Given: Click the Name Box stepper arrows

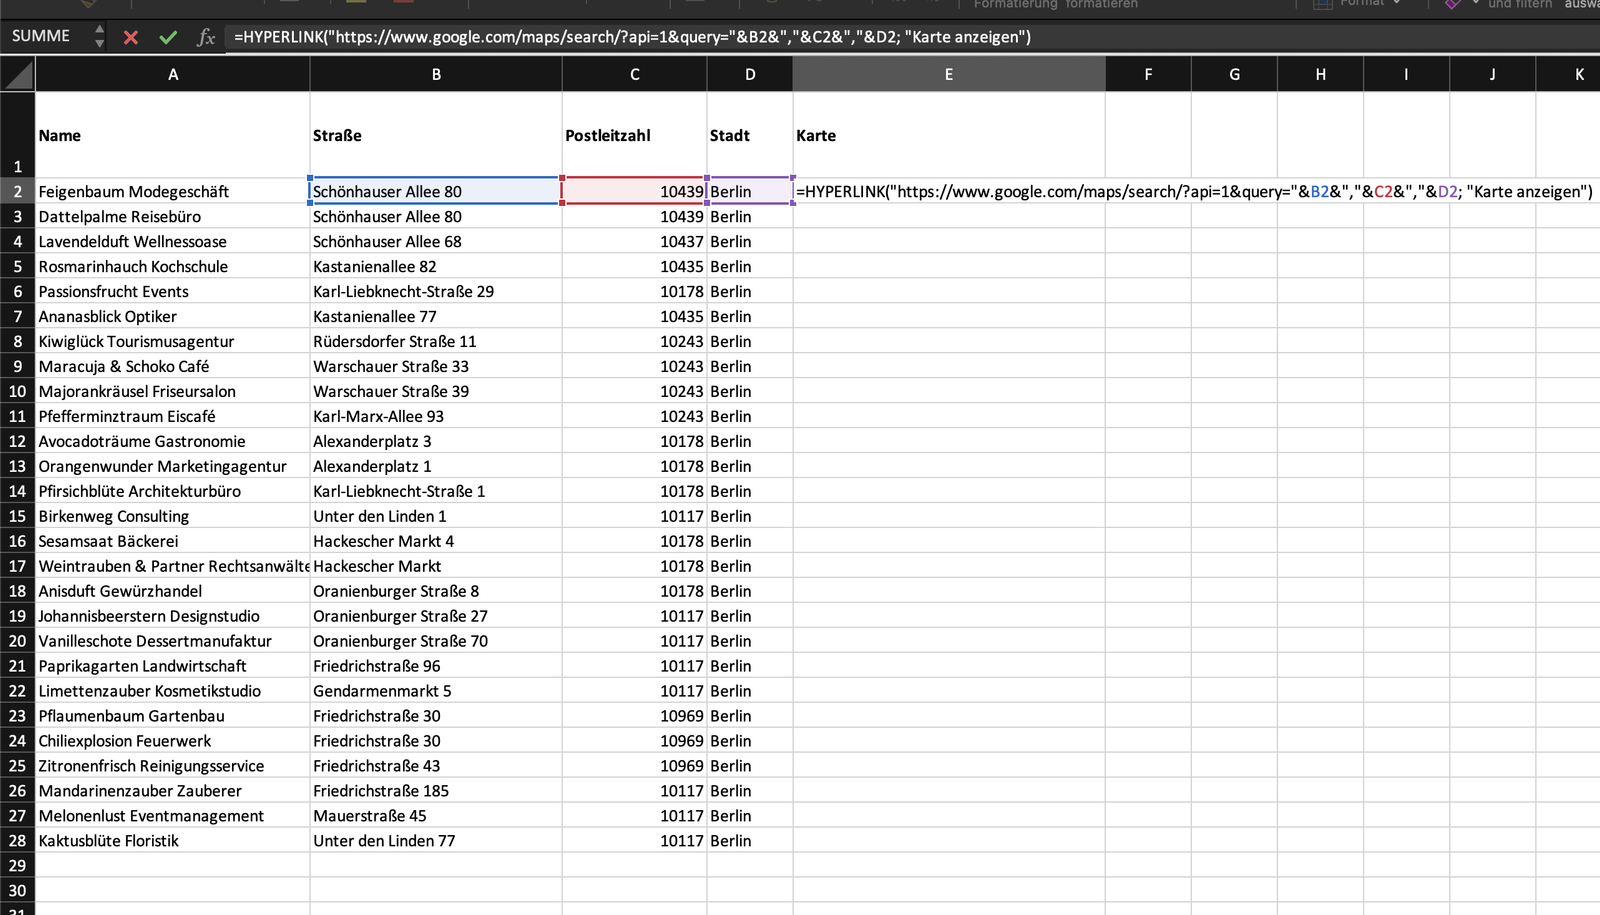Looking at the screenshot, I should pos(99,37).
